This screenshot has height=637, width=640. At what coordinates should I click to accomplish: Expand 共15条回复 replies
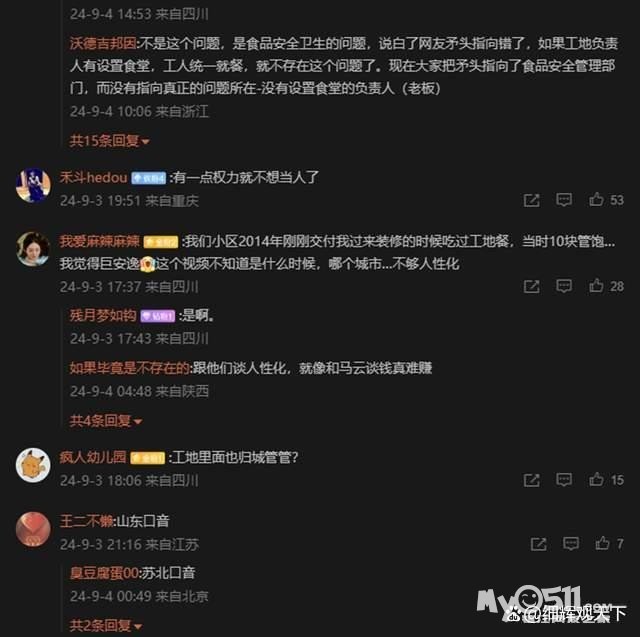tap(109, 141)
